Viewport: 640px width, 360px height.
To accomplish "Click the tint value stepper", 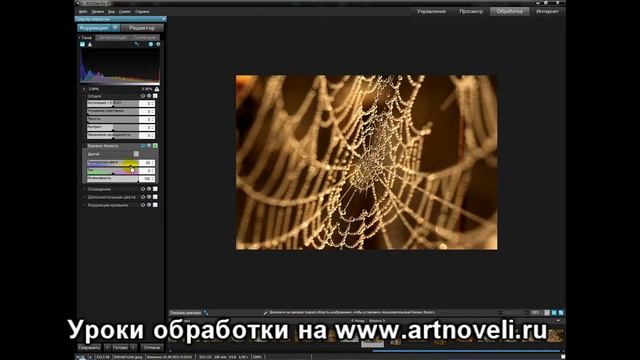I will point(153,171).
